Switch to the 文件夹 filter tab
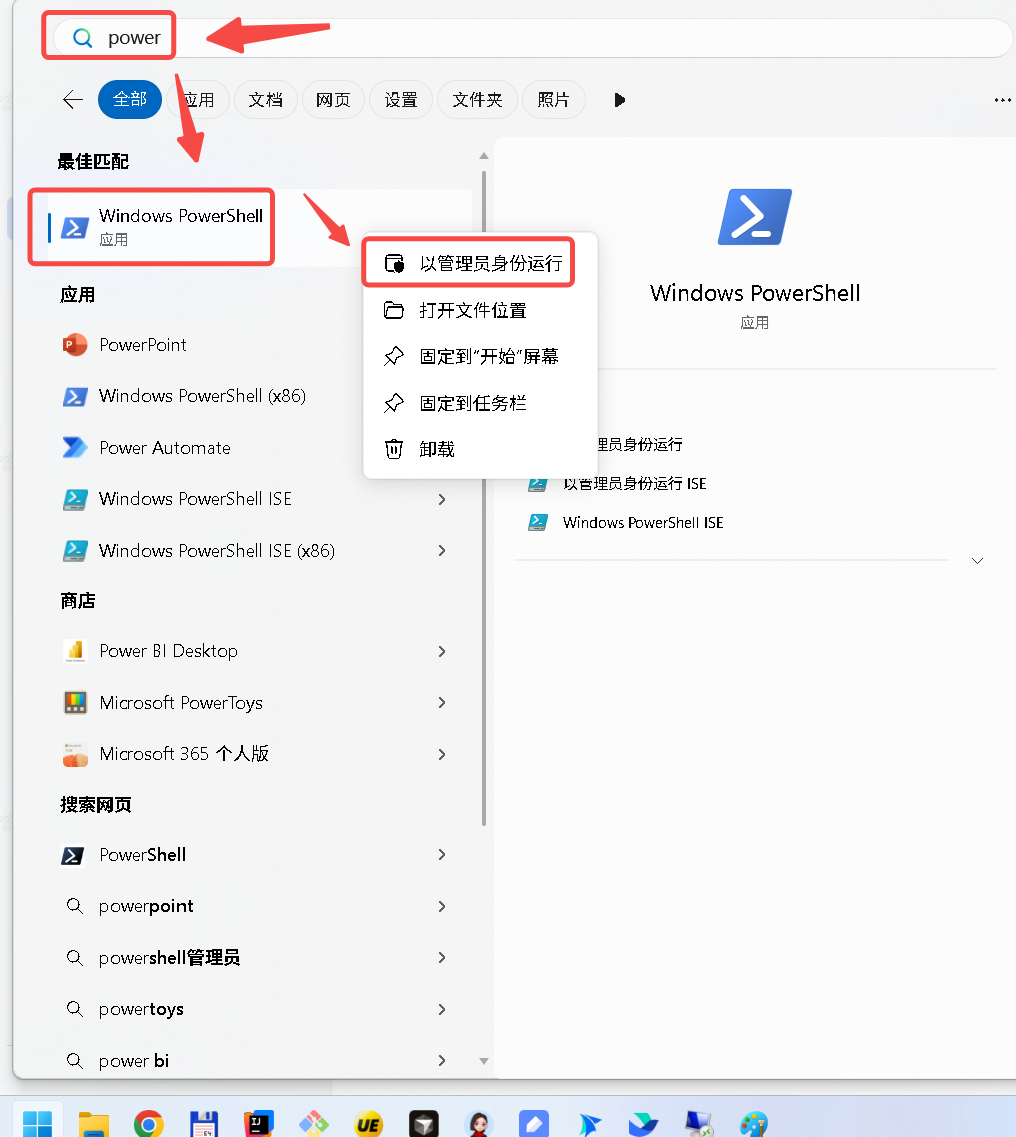1016x1137 pixels. pos(477,99)
